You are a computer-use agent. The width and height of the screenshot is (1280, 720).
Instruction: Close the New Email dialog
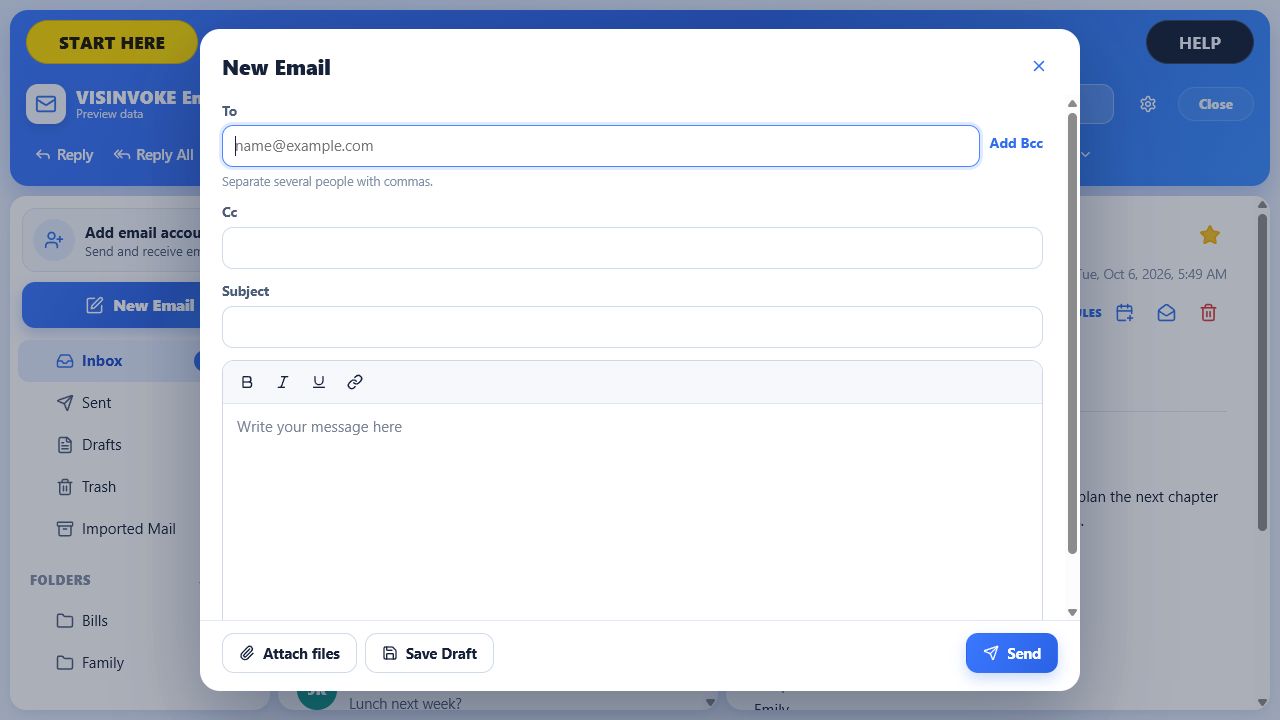(x=1039, y=66)
